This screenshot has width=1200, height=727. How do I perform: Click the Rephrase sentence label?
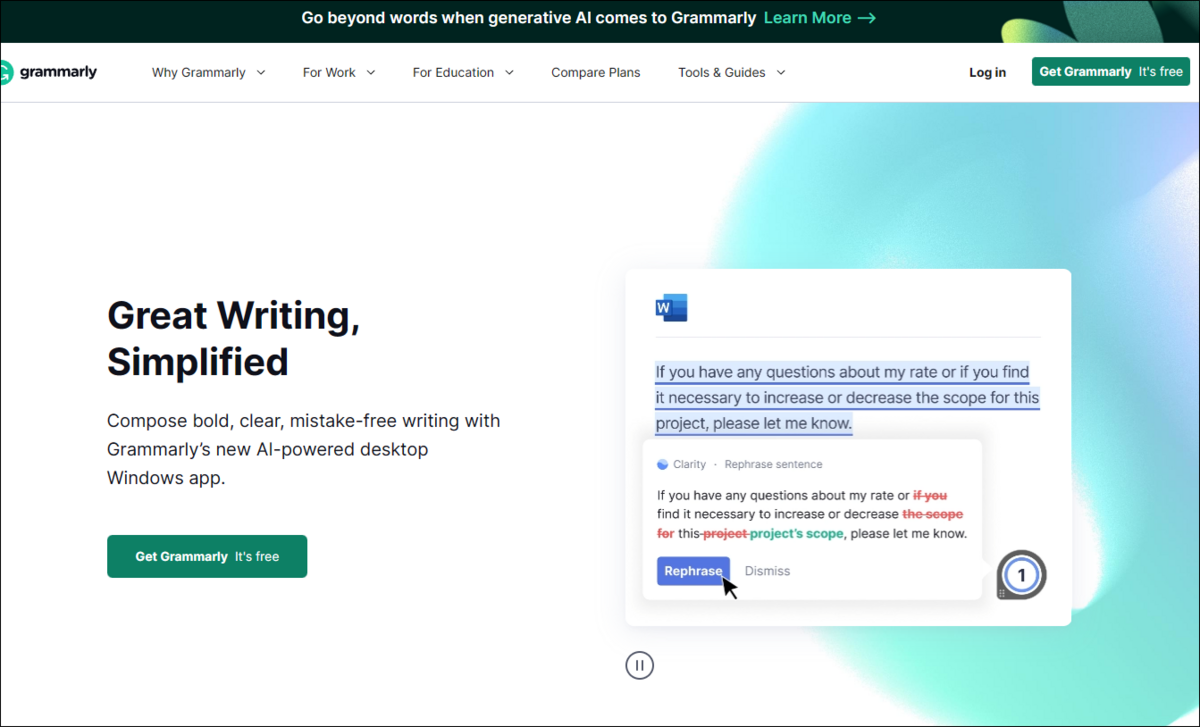point(774,464)
